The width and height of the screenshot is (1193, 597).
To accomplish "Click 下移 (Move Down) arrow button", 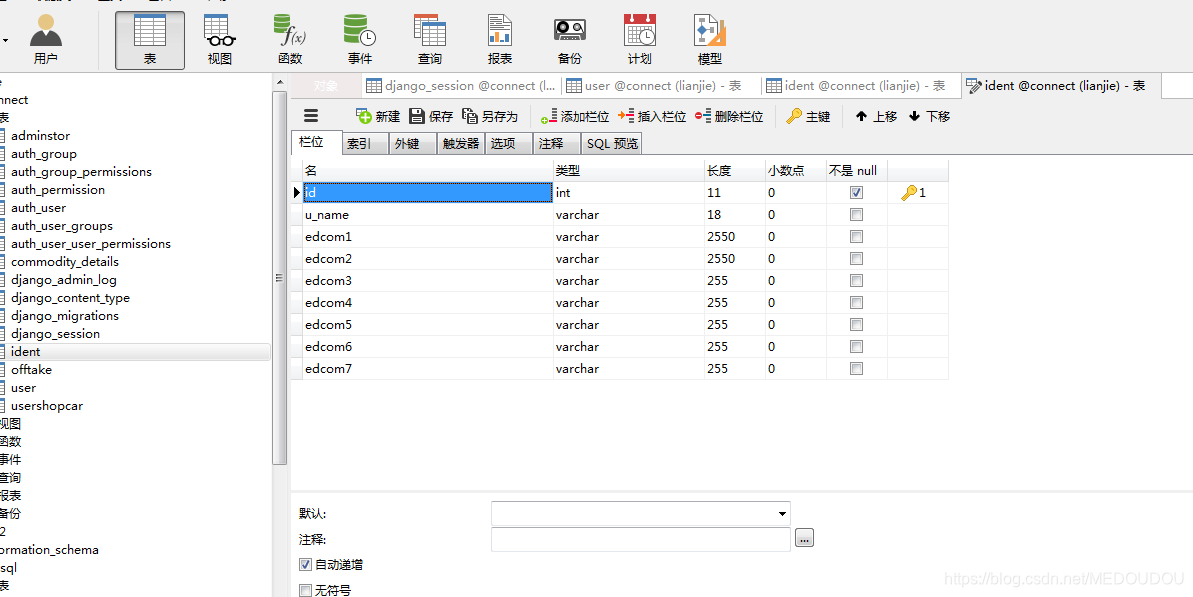I will (x=929, y=116).
